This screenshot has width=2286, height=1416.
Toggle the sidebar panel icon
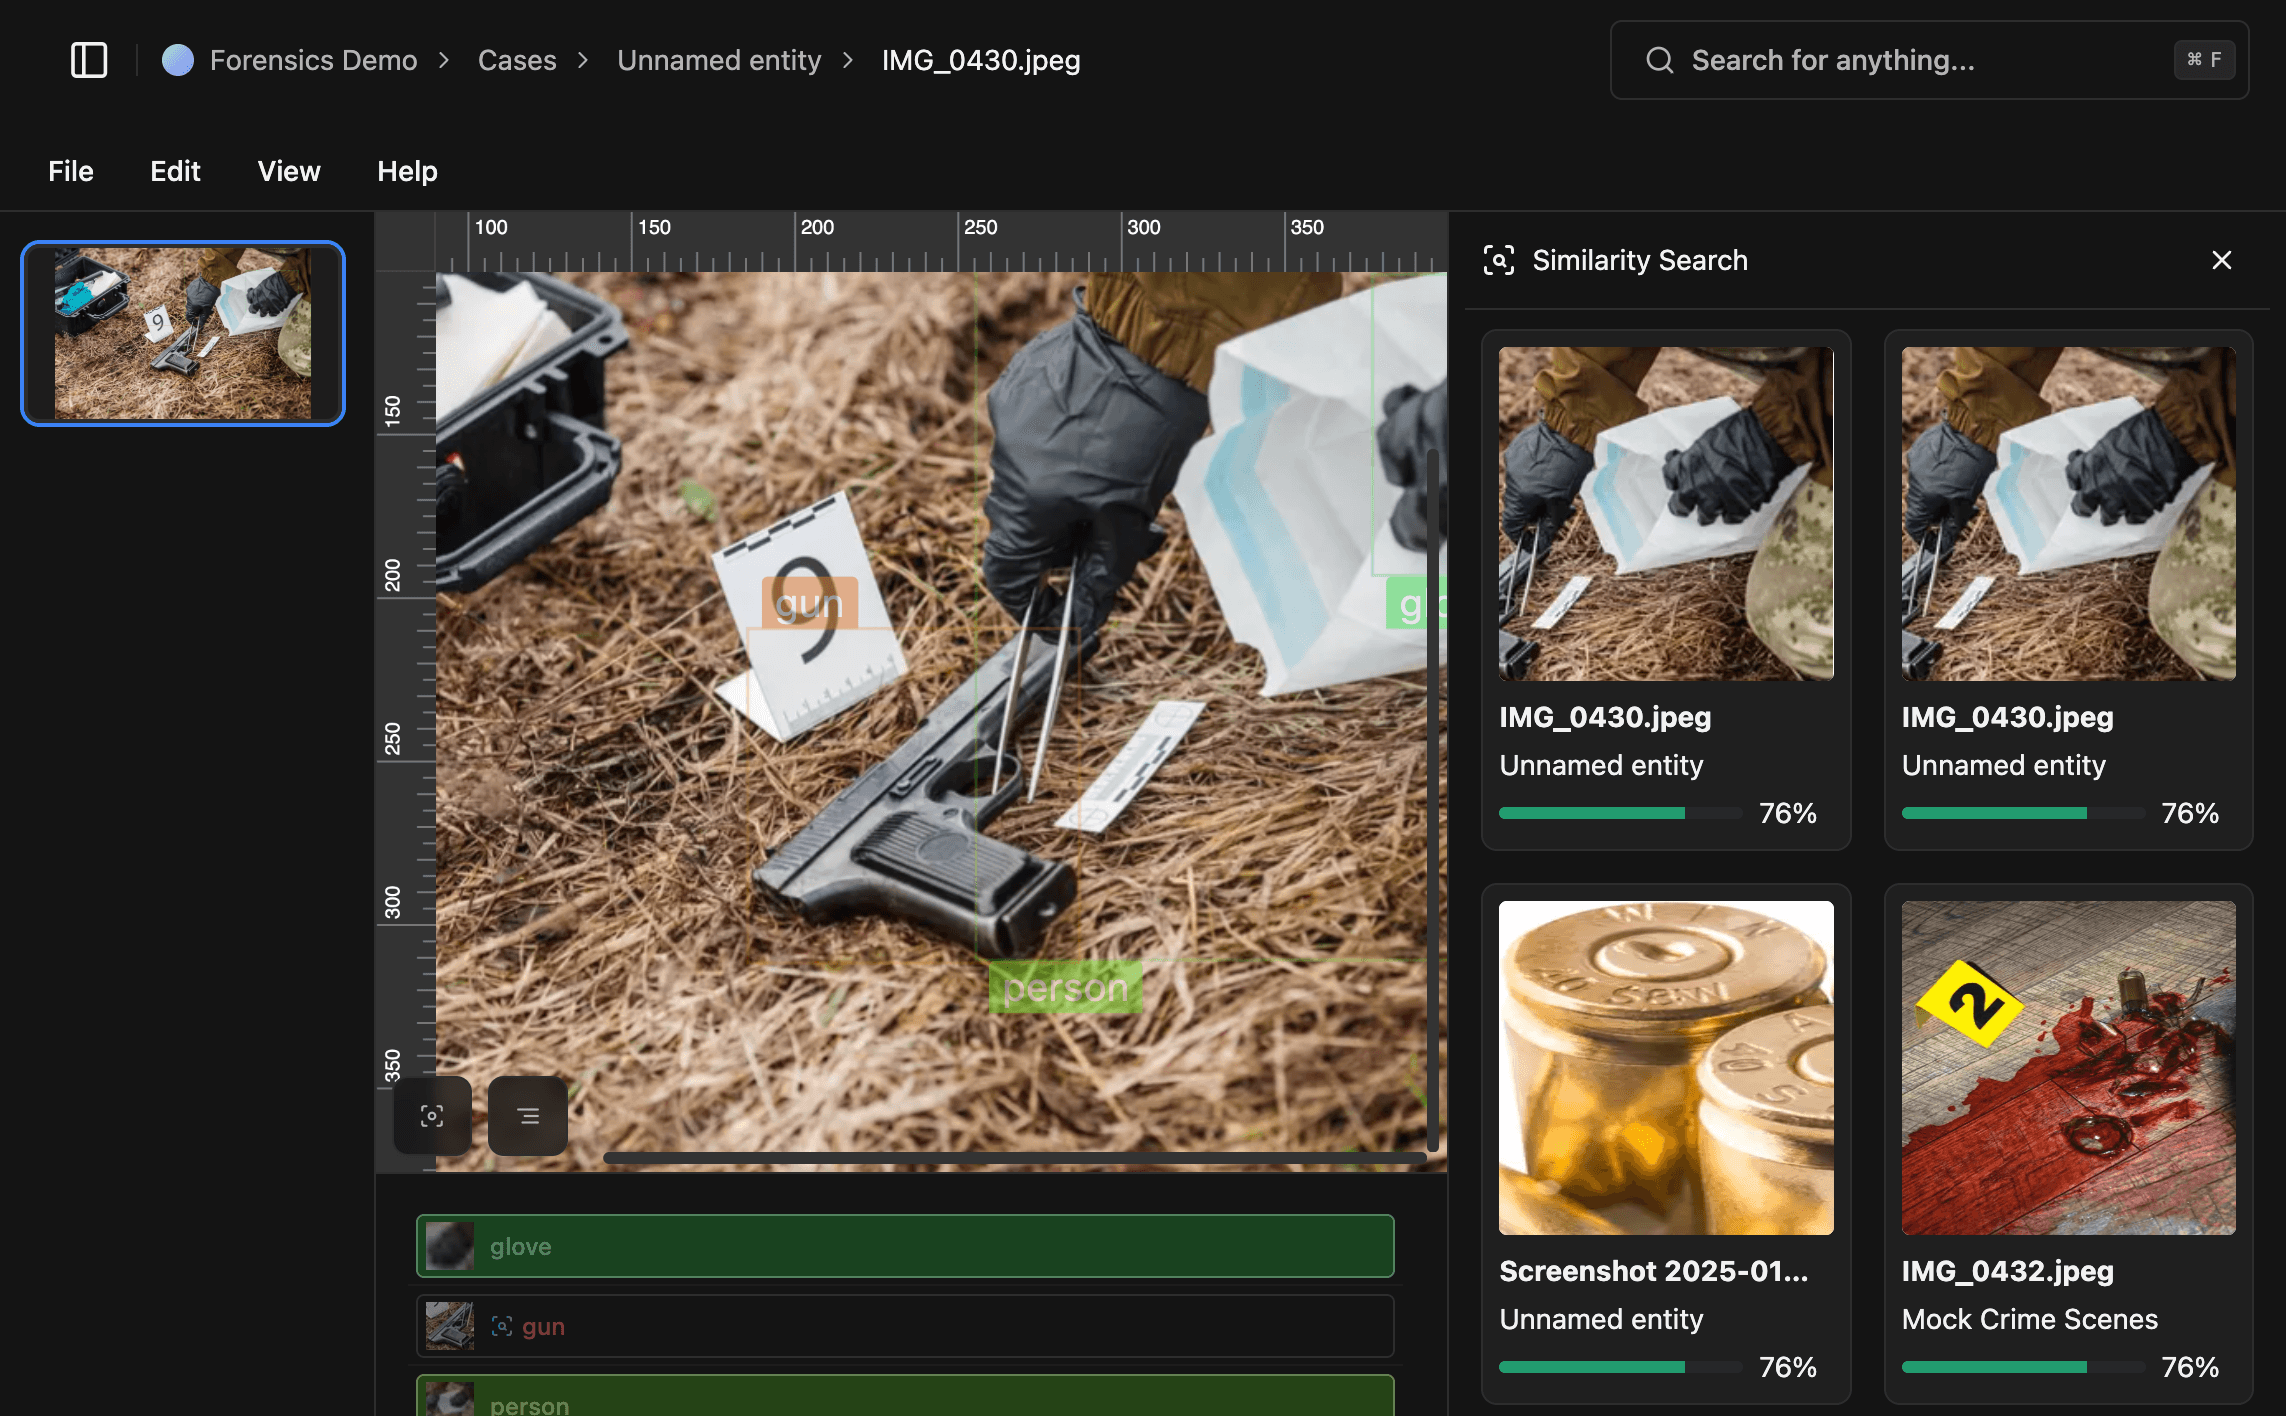[x=89, y=60]
